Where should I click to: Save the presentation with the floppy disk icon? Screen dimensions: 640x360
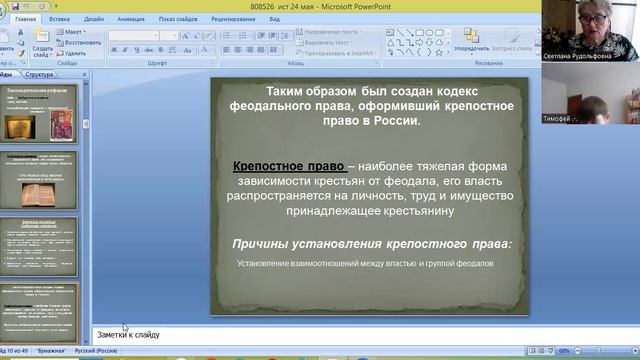16,6
